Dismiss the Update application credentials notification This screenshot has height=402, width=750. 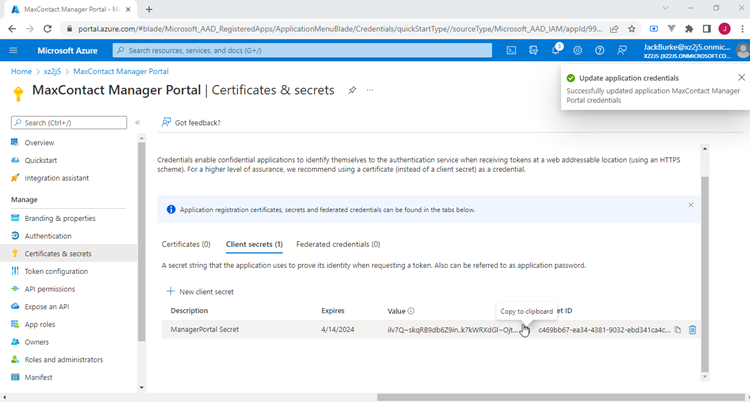click(x=741, y=78)
